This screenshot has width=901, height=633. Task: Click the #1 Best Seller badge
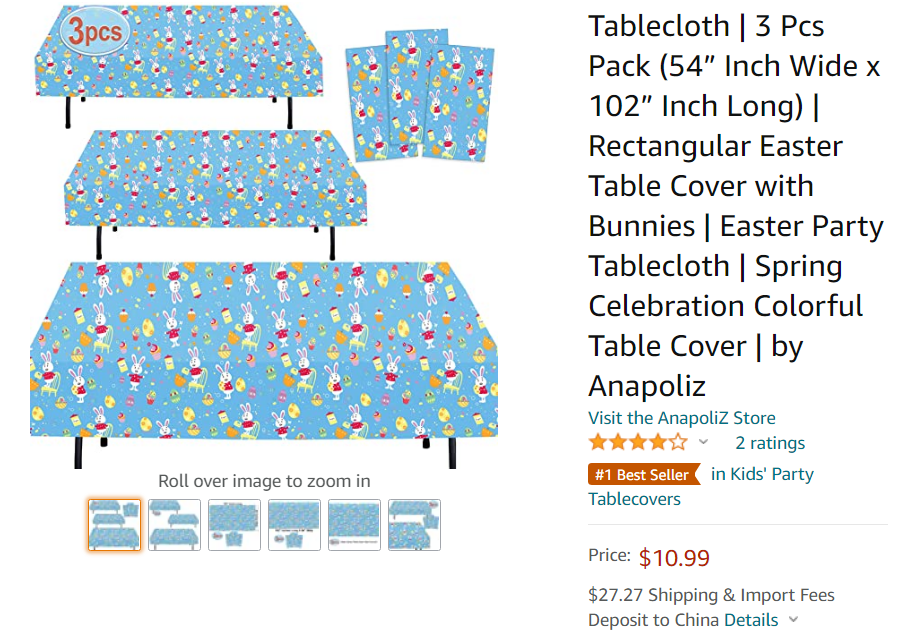[x=642, y=475]
